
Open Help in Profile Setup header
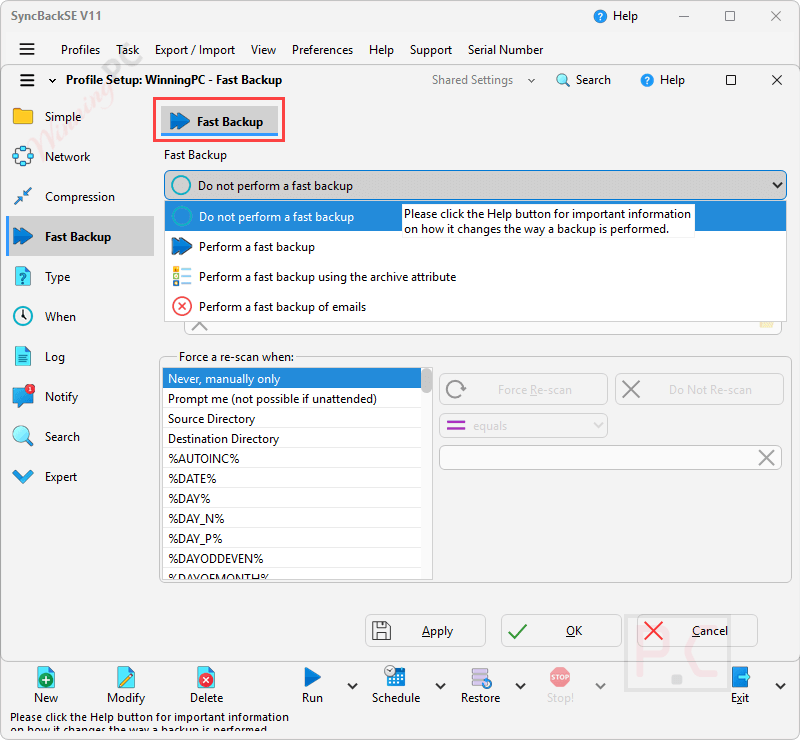(662, 80)
